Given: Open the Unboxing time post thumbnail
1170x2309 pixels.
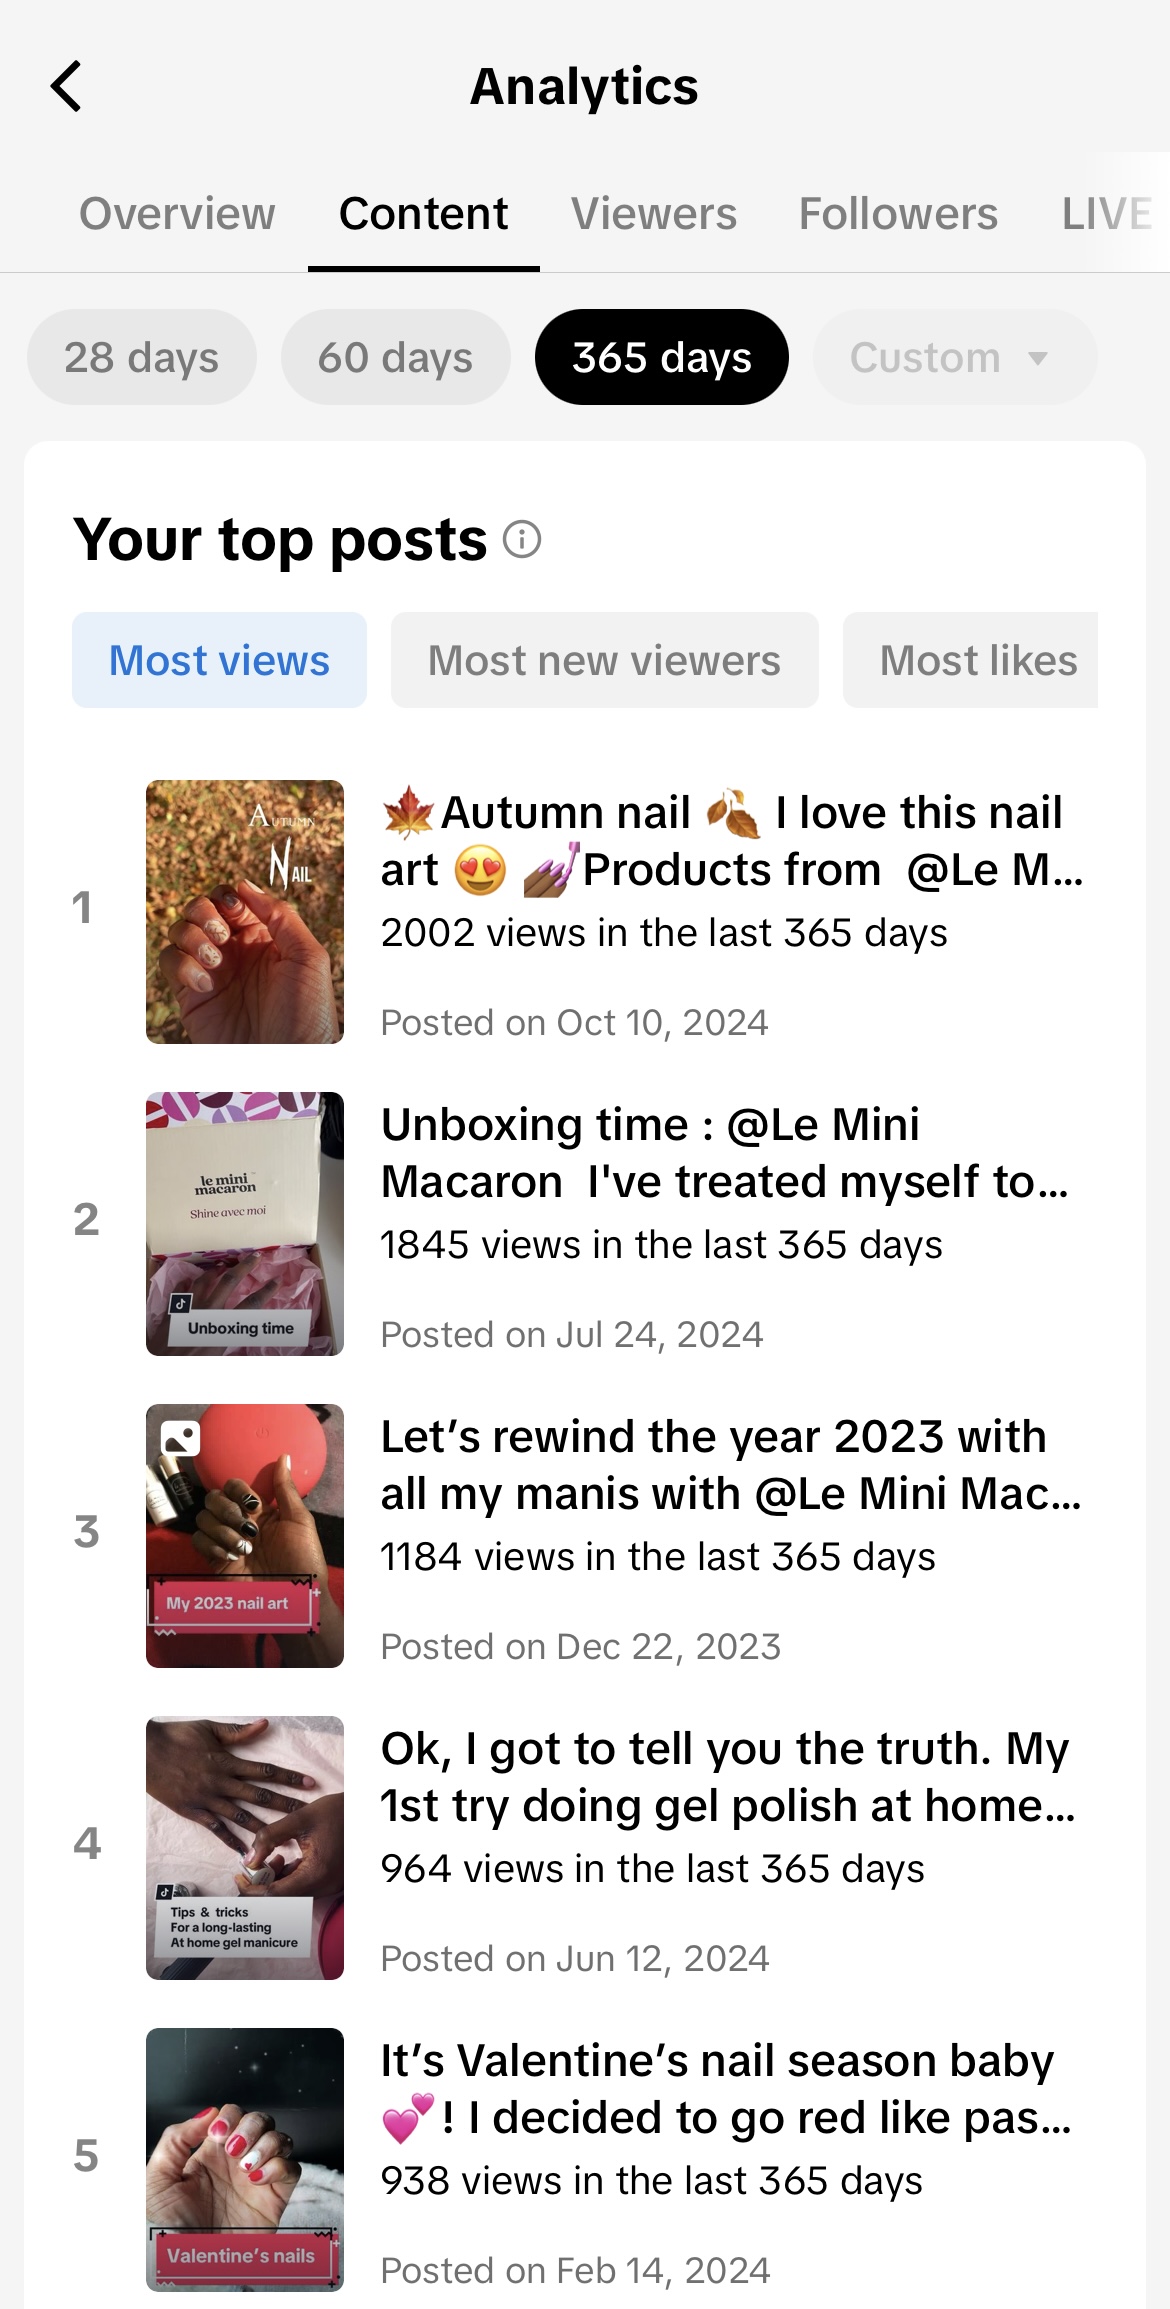Looking at the screenshot, I should [245, 1224].
